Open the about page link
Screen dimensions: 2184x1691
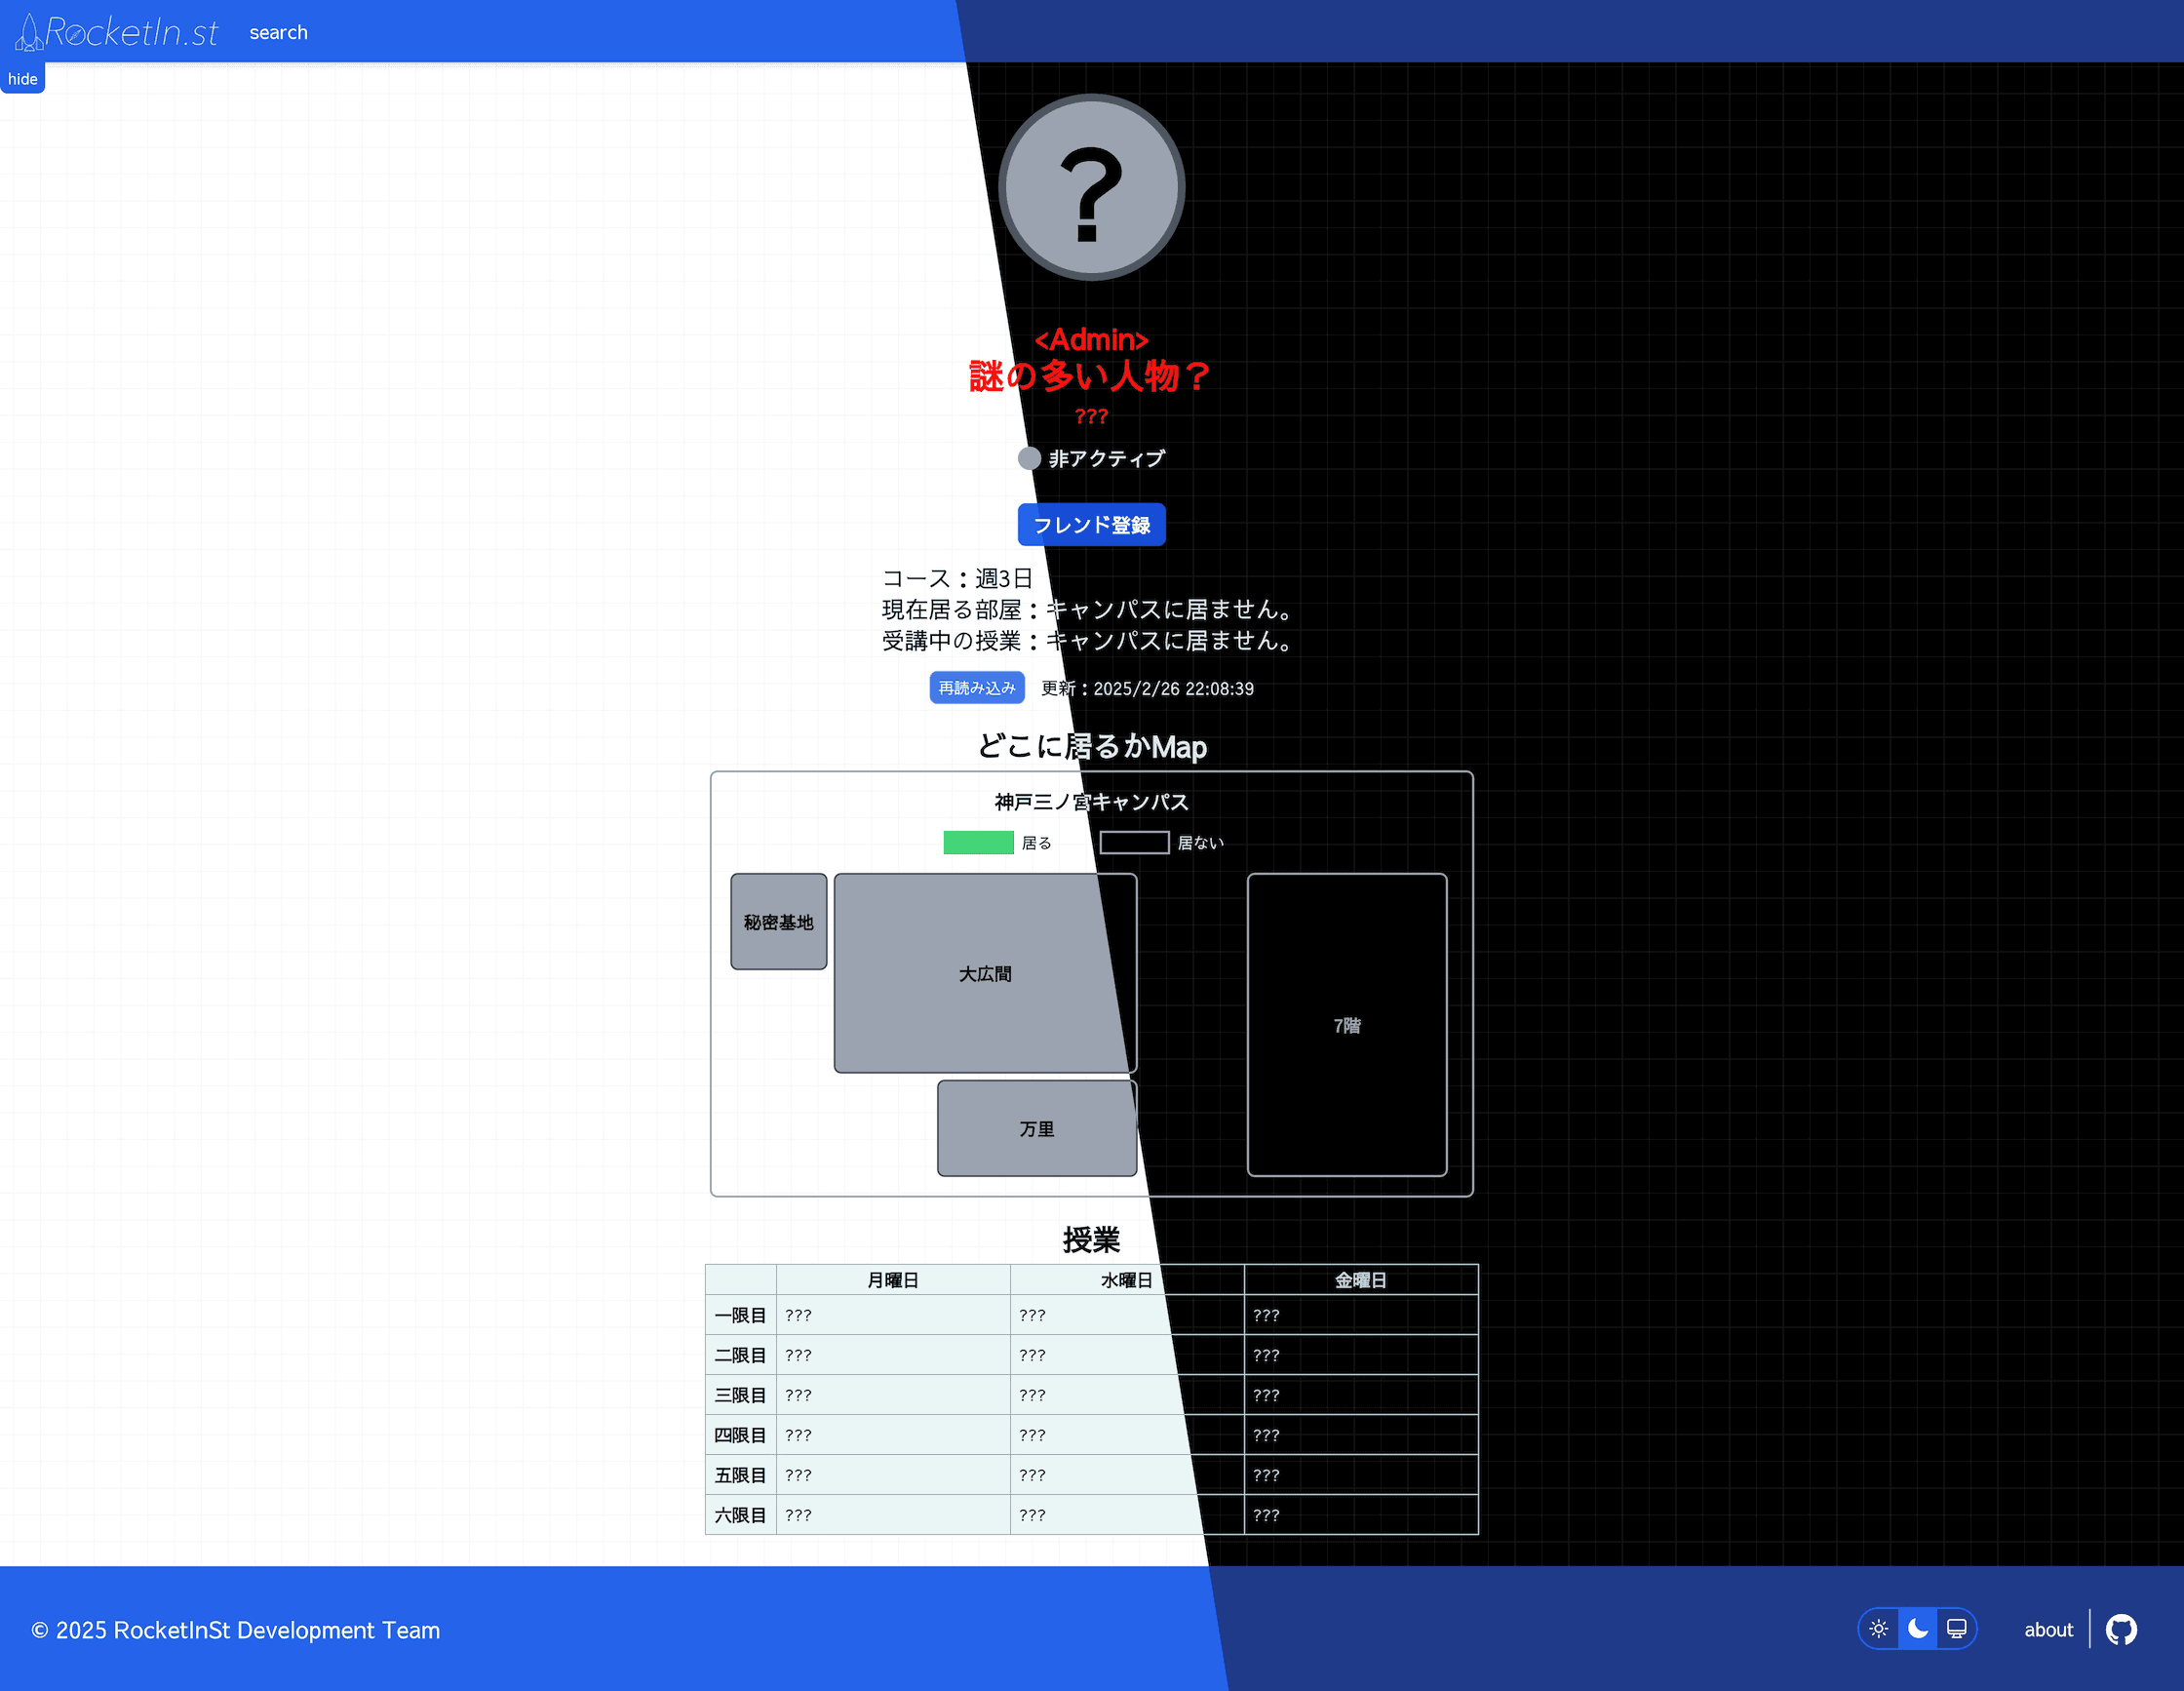pos(2048,1629)
